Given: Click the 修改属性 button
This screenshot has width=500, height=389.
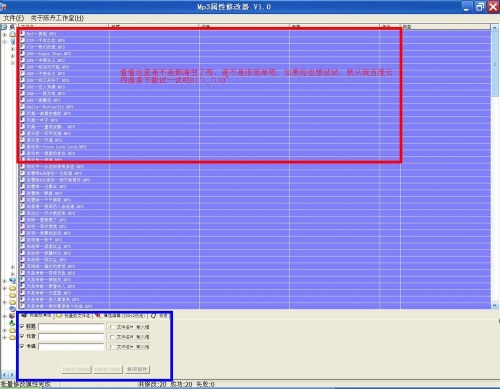Looking at the screenshot, I should click(x=138, y=369).
